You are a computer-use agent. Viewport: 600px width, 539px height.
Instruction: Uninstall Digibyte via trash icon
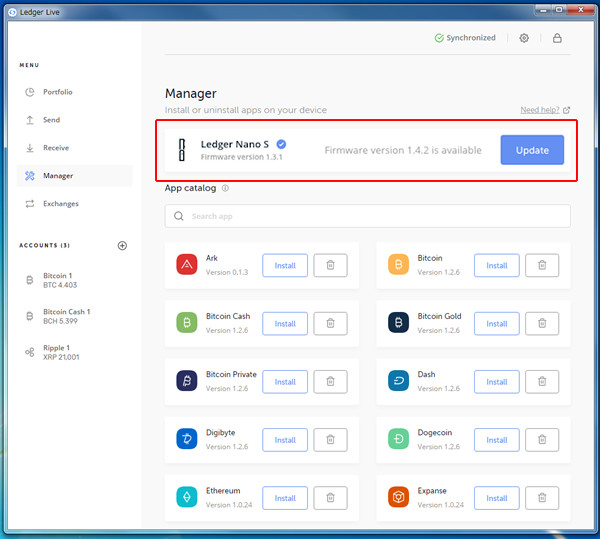331,440
